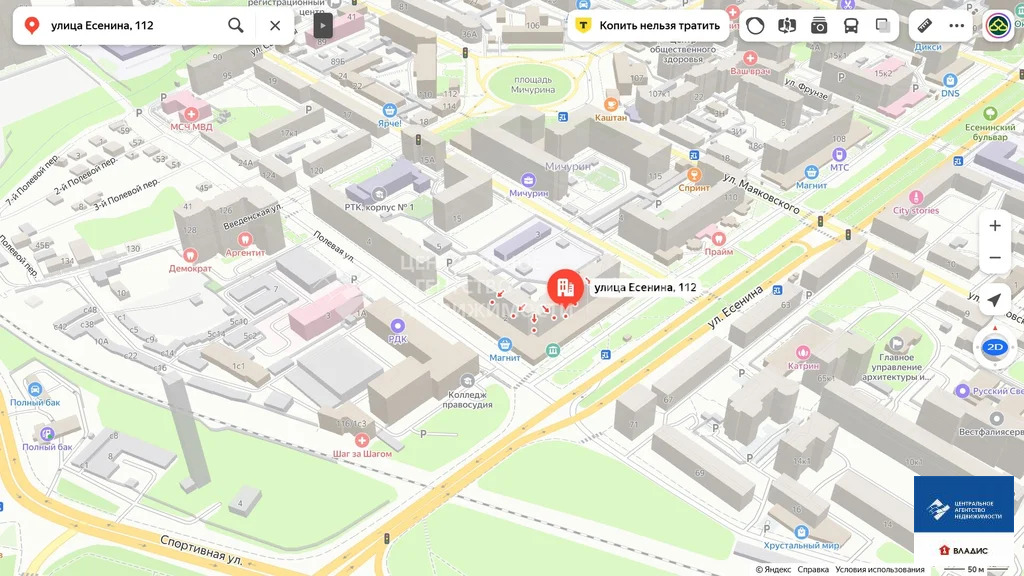Select the Ваш врач clinic marker
The image size is (1024, 576).
pos(750,58)
